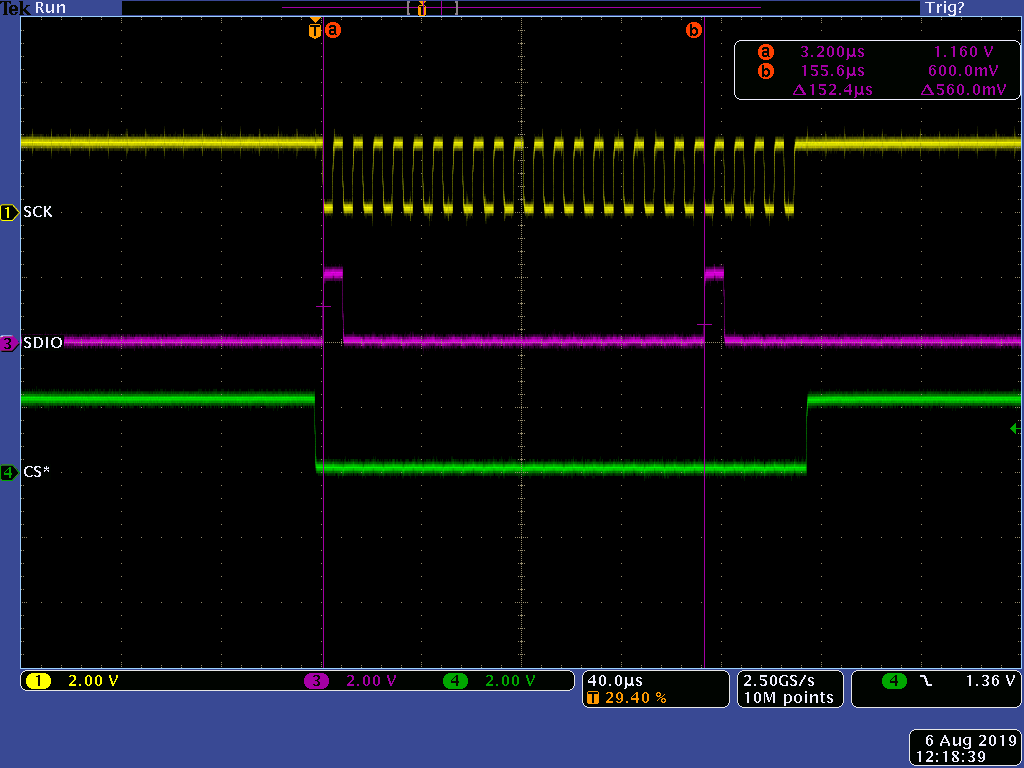Click the channel 1 2.00 V scale value
Image resolution: width=1024 pixels, height=768 pixels.
tap(93, 681)
